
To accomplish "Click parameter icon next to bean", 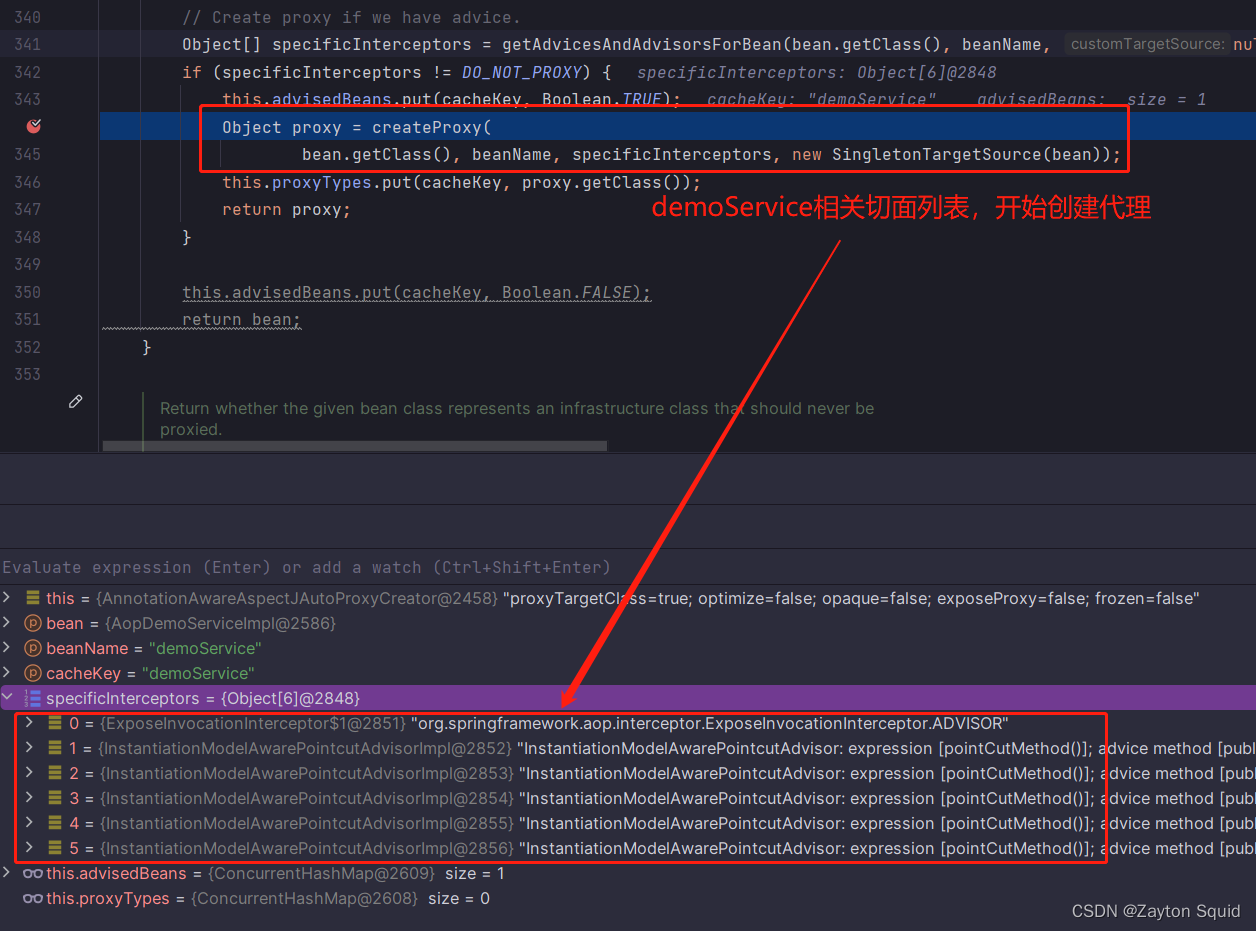I will 33,623.
